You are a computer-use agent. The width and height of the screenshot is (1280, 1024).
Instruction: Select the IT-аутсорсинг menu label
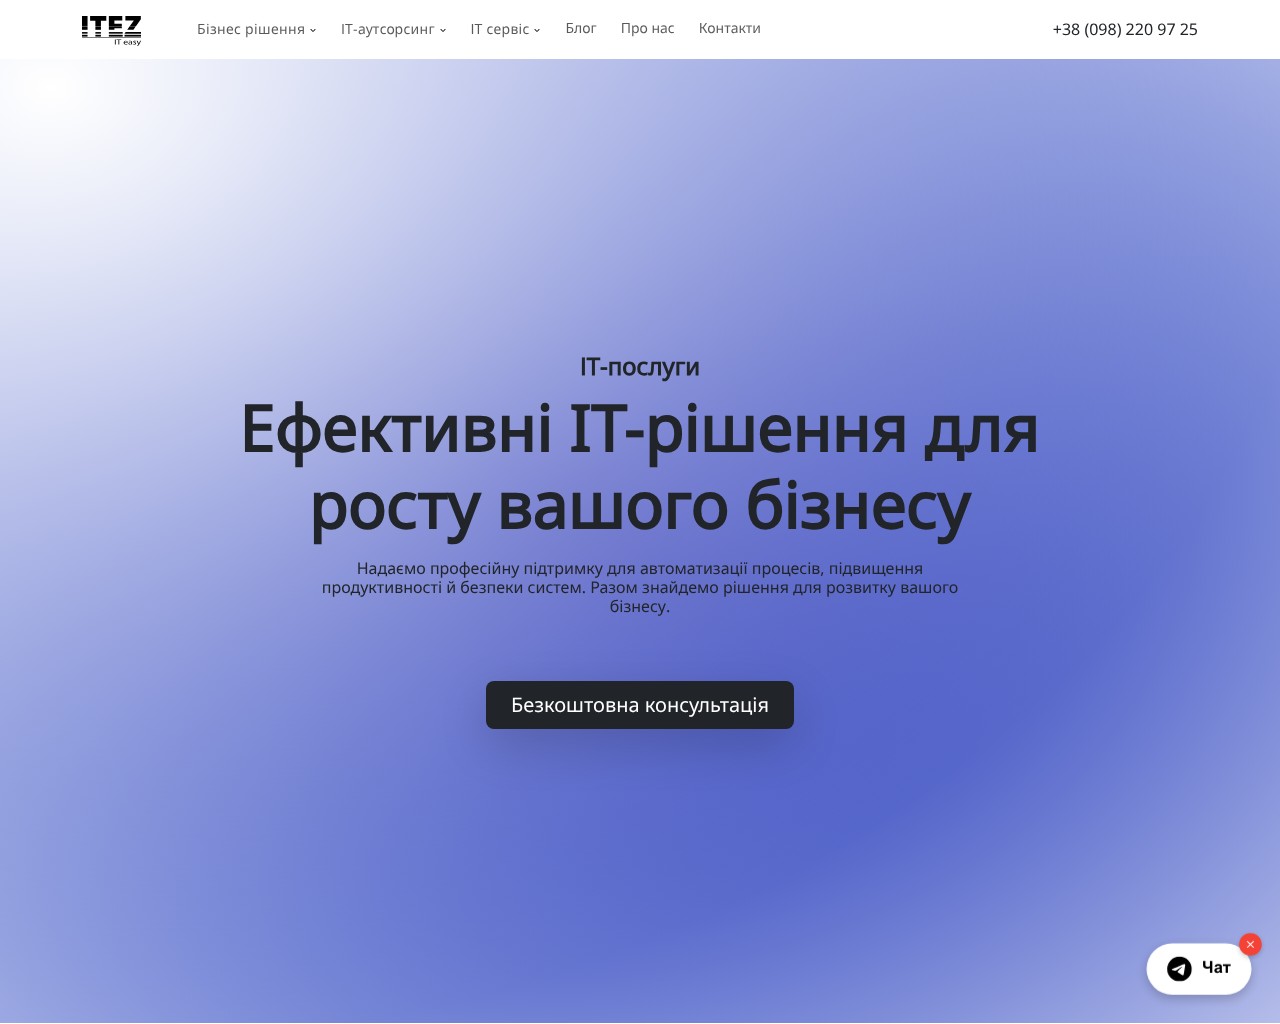(x=387, y=29)
